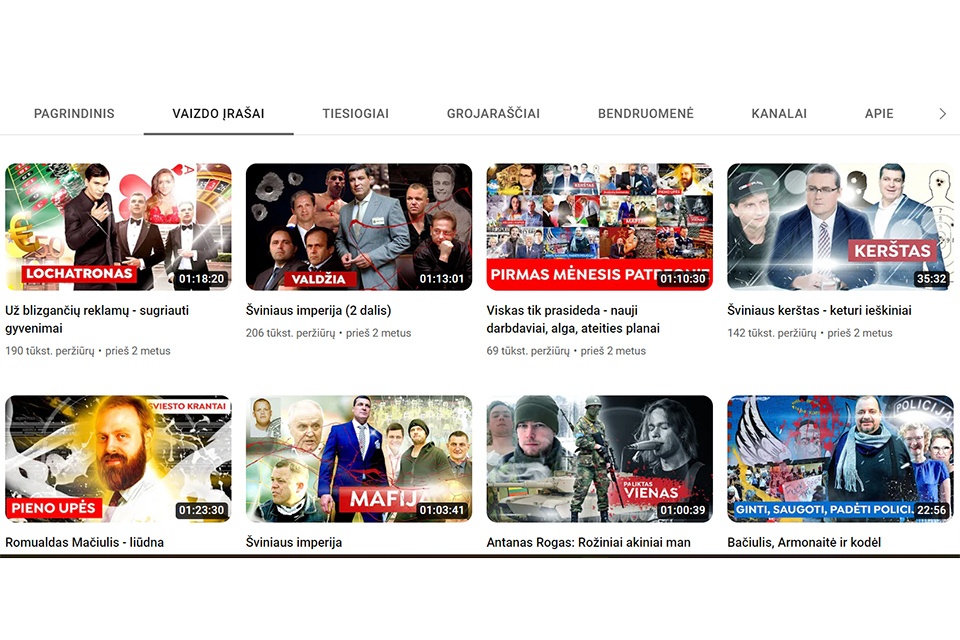Play the GINTI, SAUGOTI police video thumbnail

839,458
